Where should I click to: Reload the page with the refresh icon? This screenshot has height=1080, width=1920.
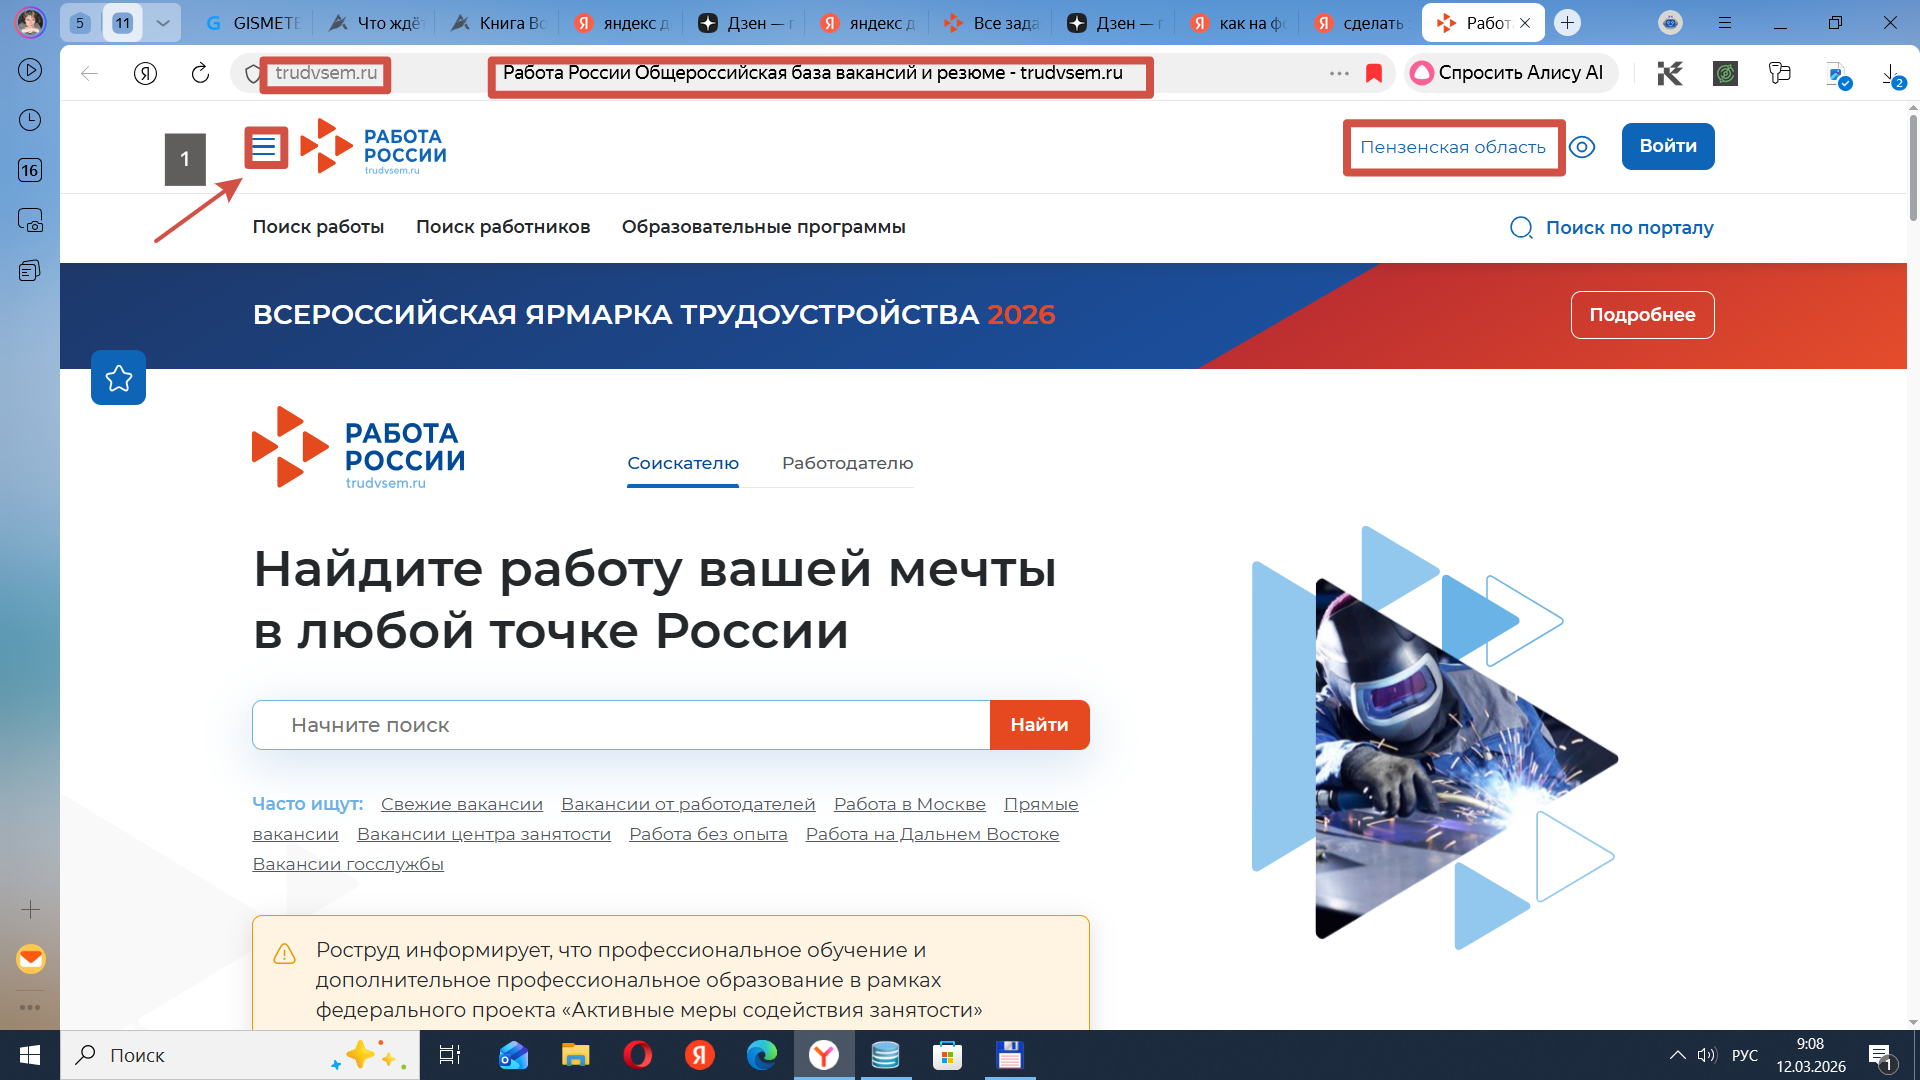click(x=200, y=73)
